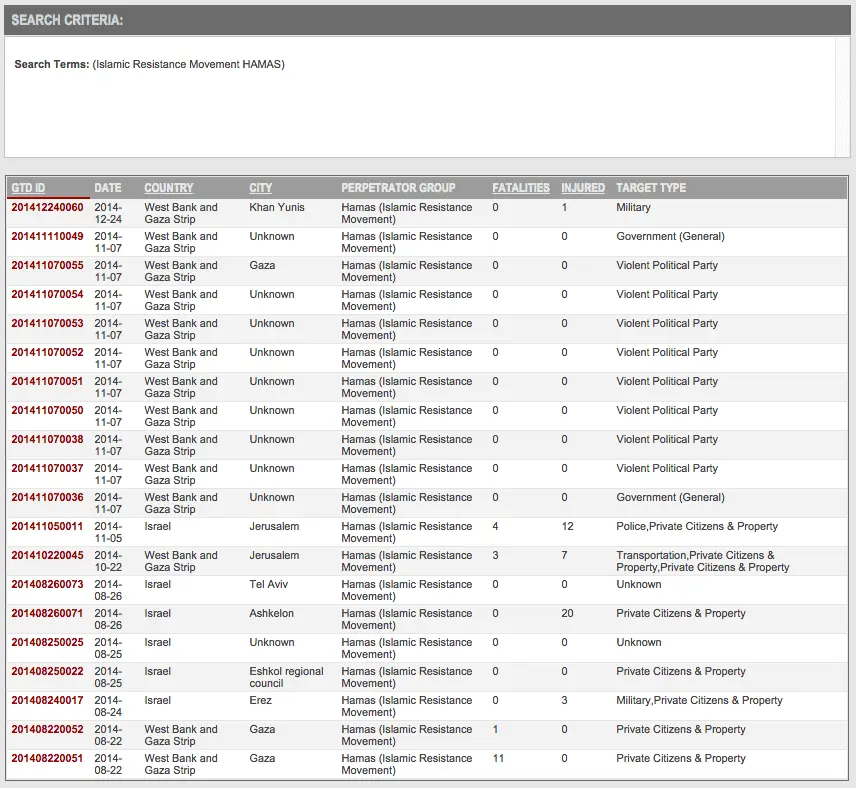Sort results by City column header
The width and height of the screenshot is (856, 788).
(x=260, y=188)
